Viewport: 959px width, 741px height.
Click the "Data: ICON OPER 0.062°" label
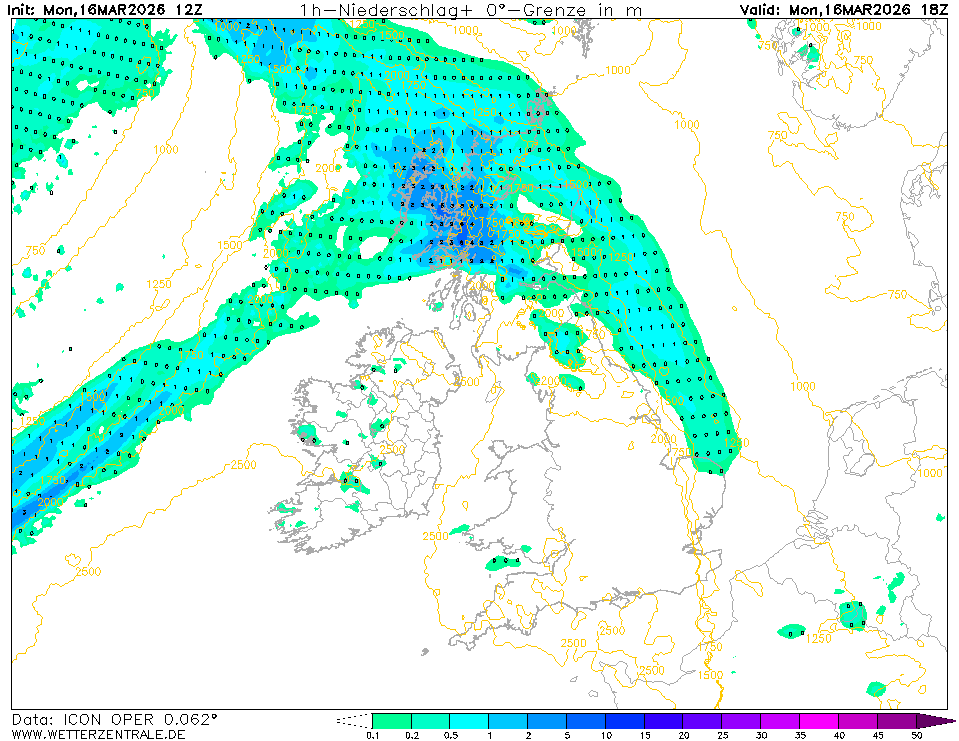coord(114,719)
